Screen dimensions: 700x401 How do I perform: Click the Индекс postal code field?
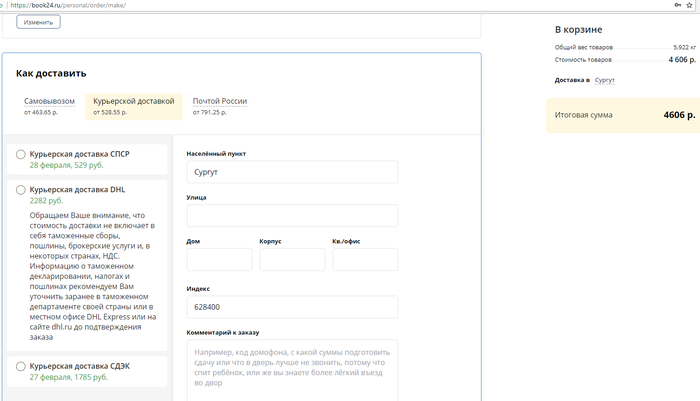[292, 307]
